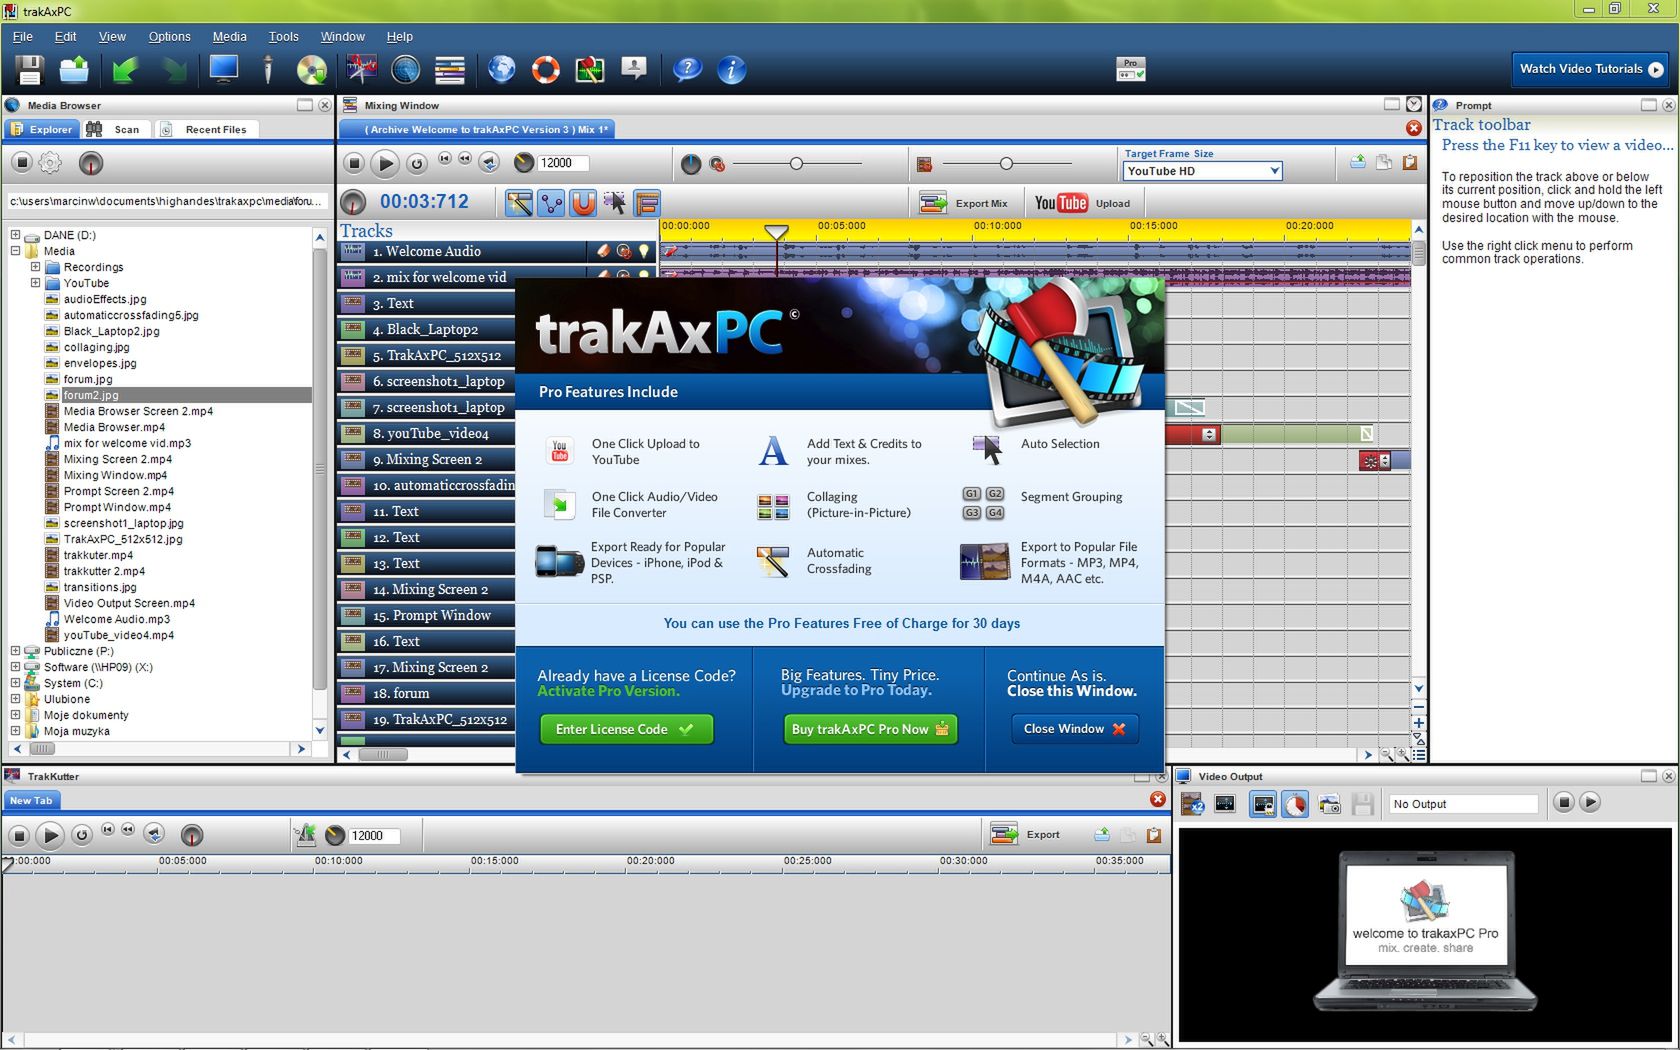1680x1050 pixels.
Task: Toggle the highlighted screen preview button in Video Output
Action: coord(1263,803)
